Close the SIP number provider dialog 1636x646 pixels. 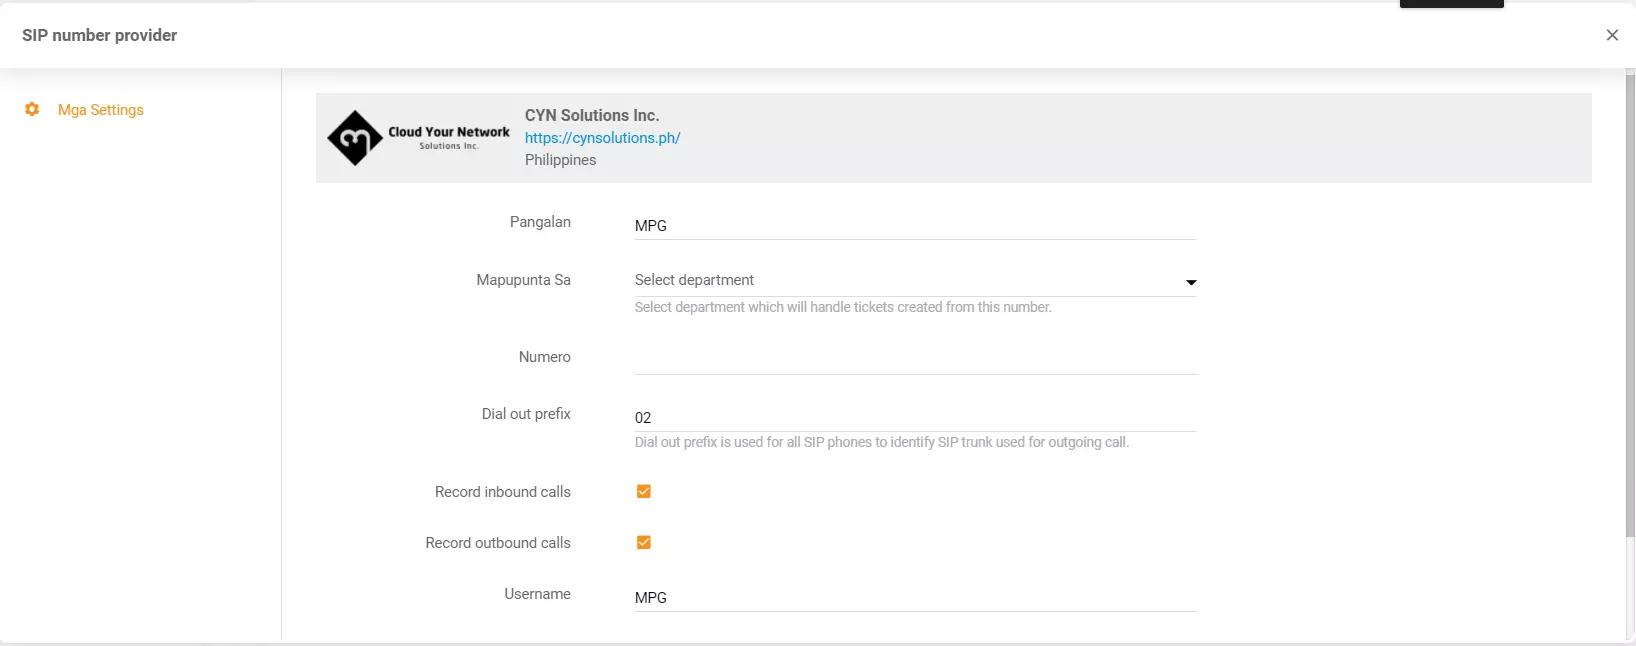[x=1611, y=35]
